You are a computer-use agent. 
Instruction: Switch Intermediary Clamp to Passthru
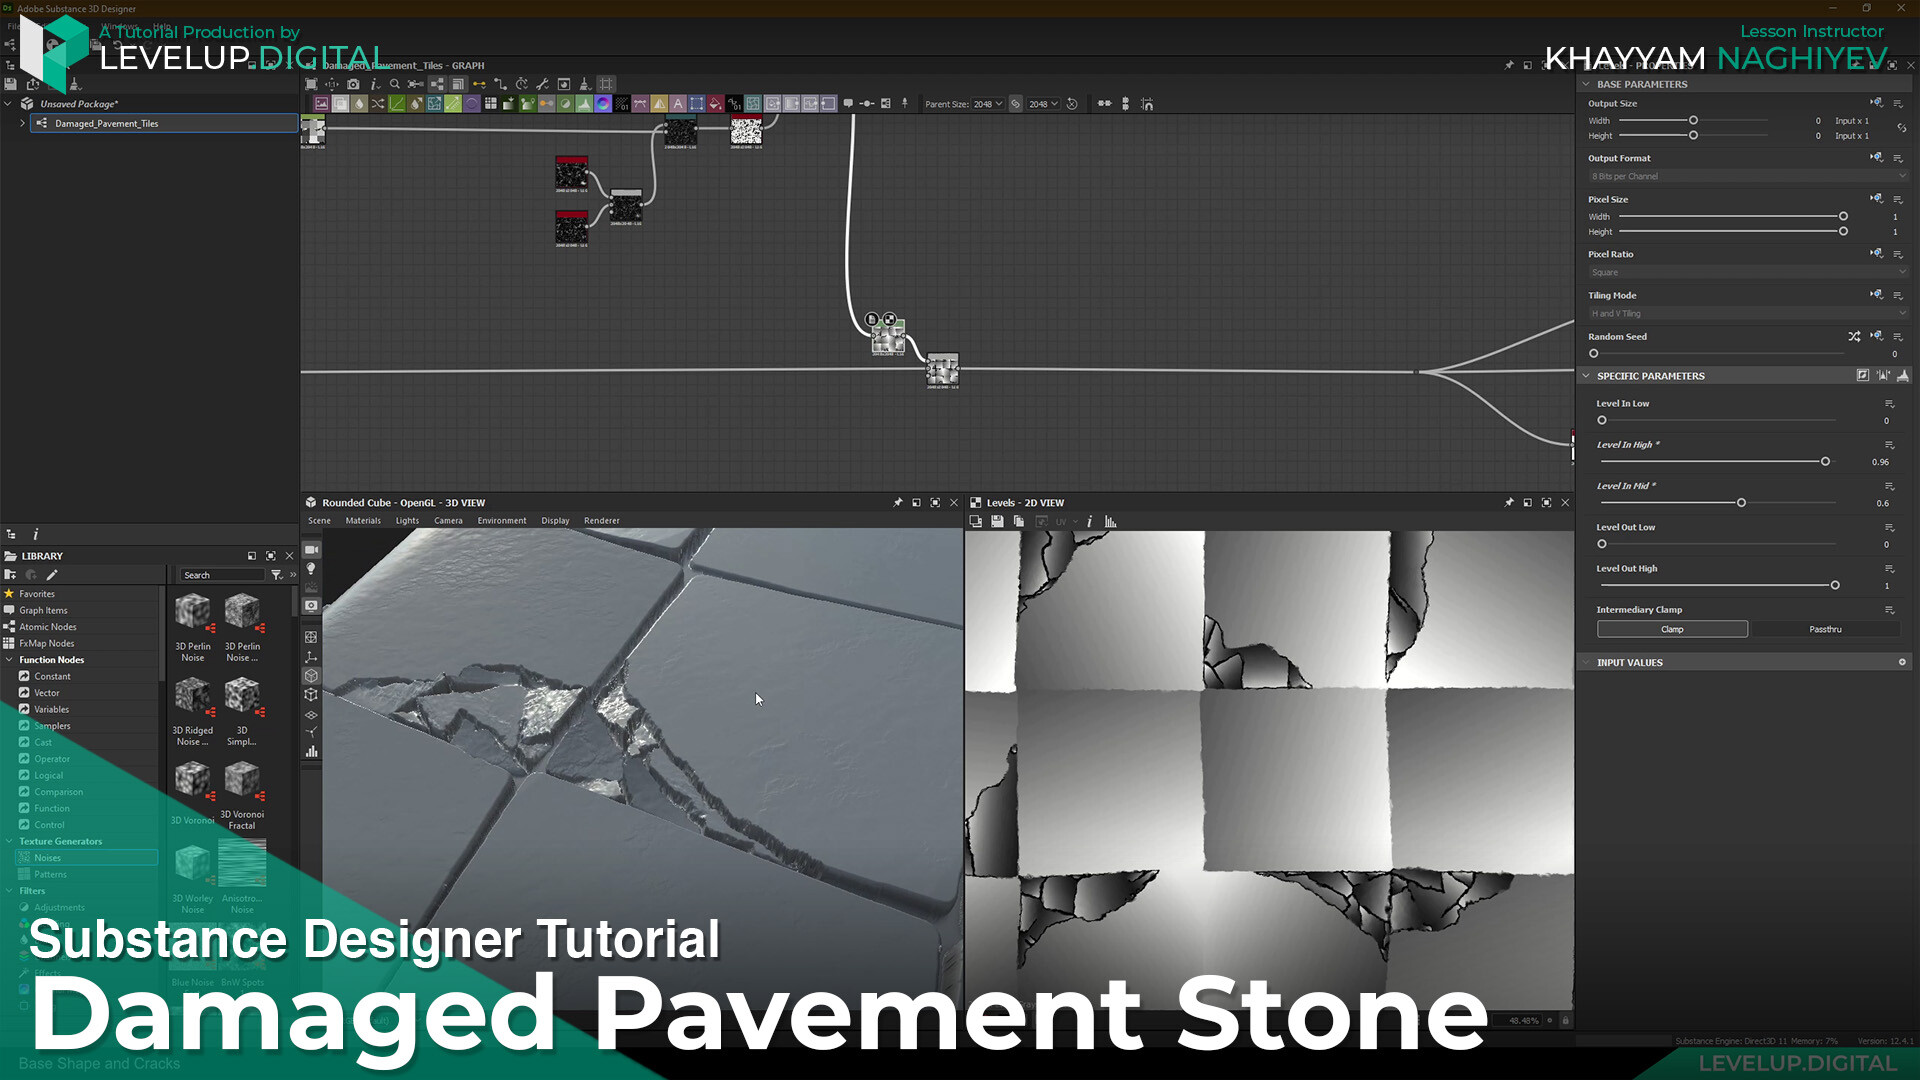tap(1826, 628)
